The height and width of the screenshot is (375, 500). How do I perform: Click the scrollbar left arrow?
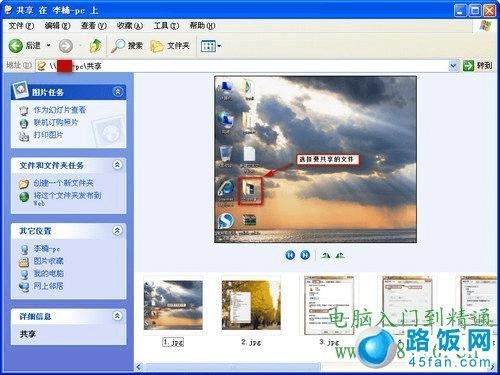[139, 367]
